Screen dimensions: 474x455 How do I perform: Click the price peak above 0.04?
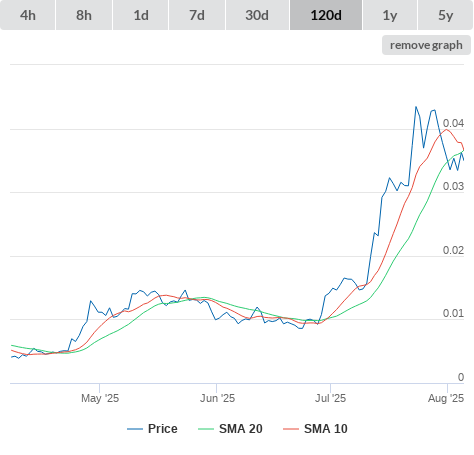(x=416, y=107)
